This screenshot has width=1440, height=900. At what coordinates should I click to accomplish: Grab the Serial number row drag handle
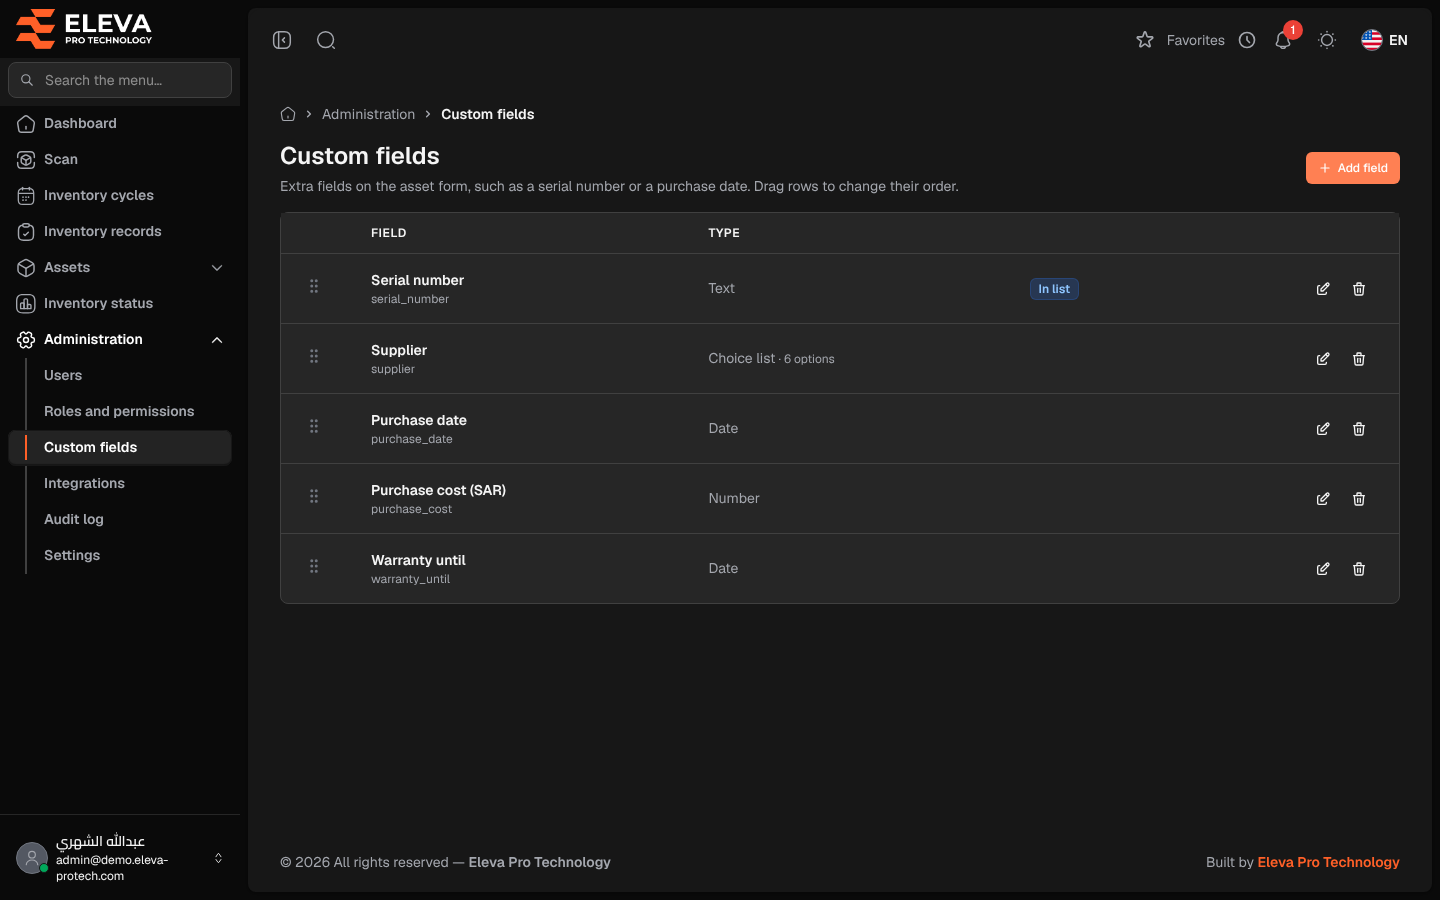[x=314, y=286]
